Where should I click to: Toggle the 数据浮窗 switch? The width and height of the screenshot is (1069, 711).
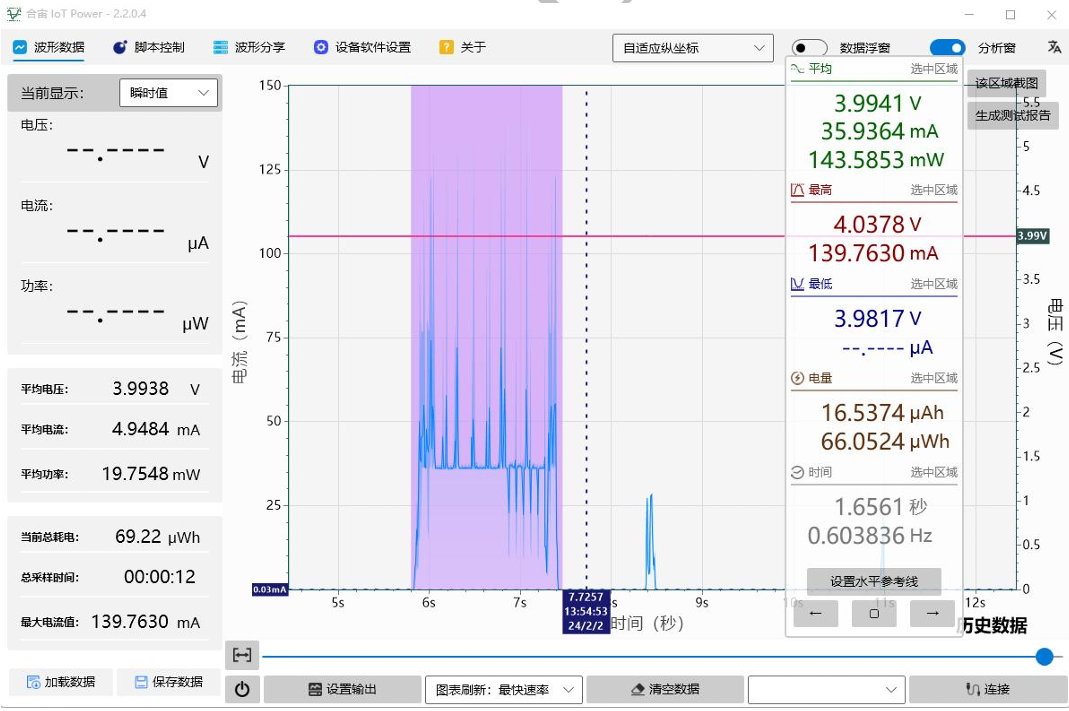tap(809, 48)
